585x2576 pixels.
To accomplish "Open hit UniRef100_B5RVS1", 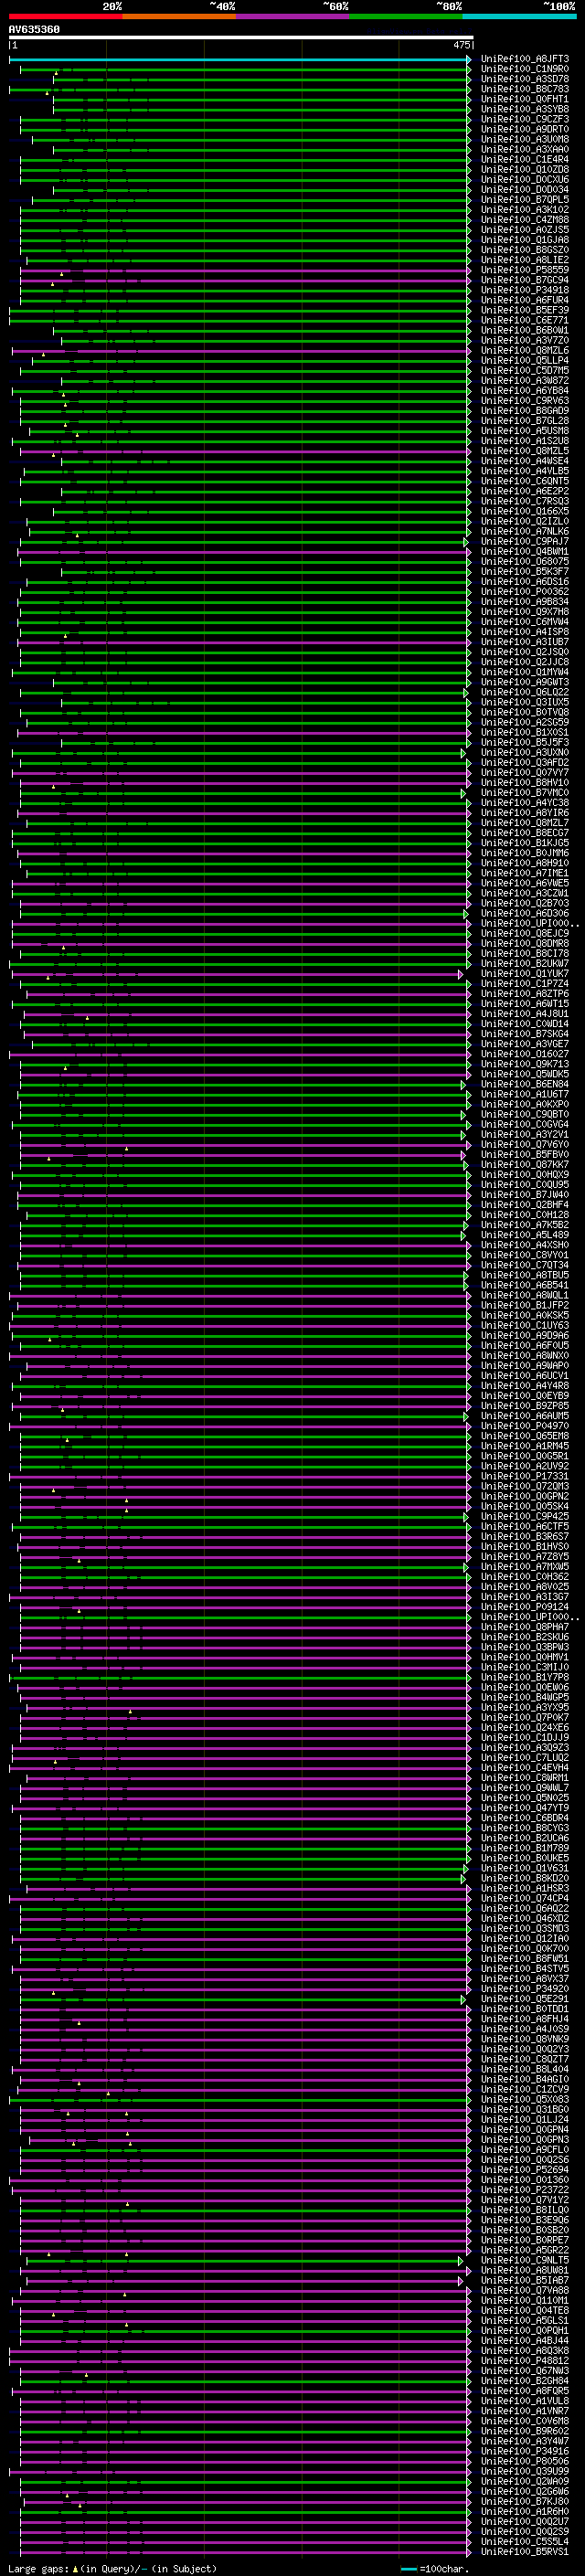I will click(x=525, y=2551).
